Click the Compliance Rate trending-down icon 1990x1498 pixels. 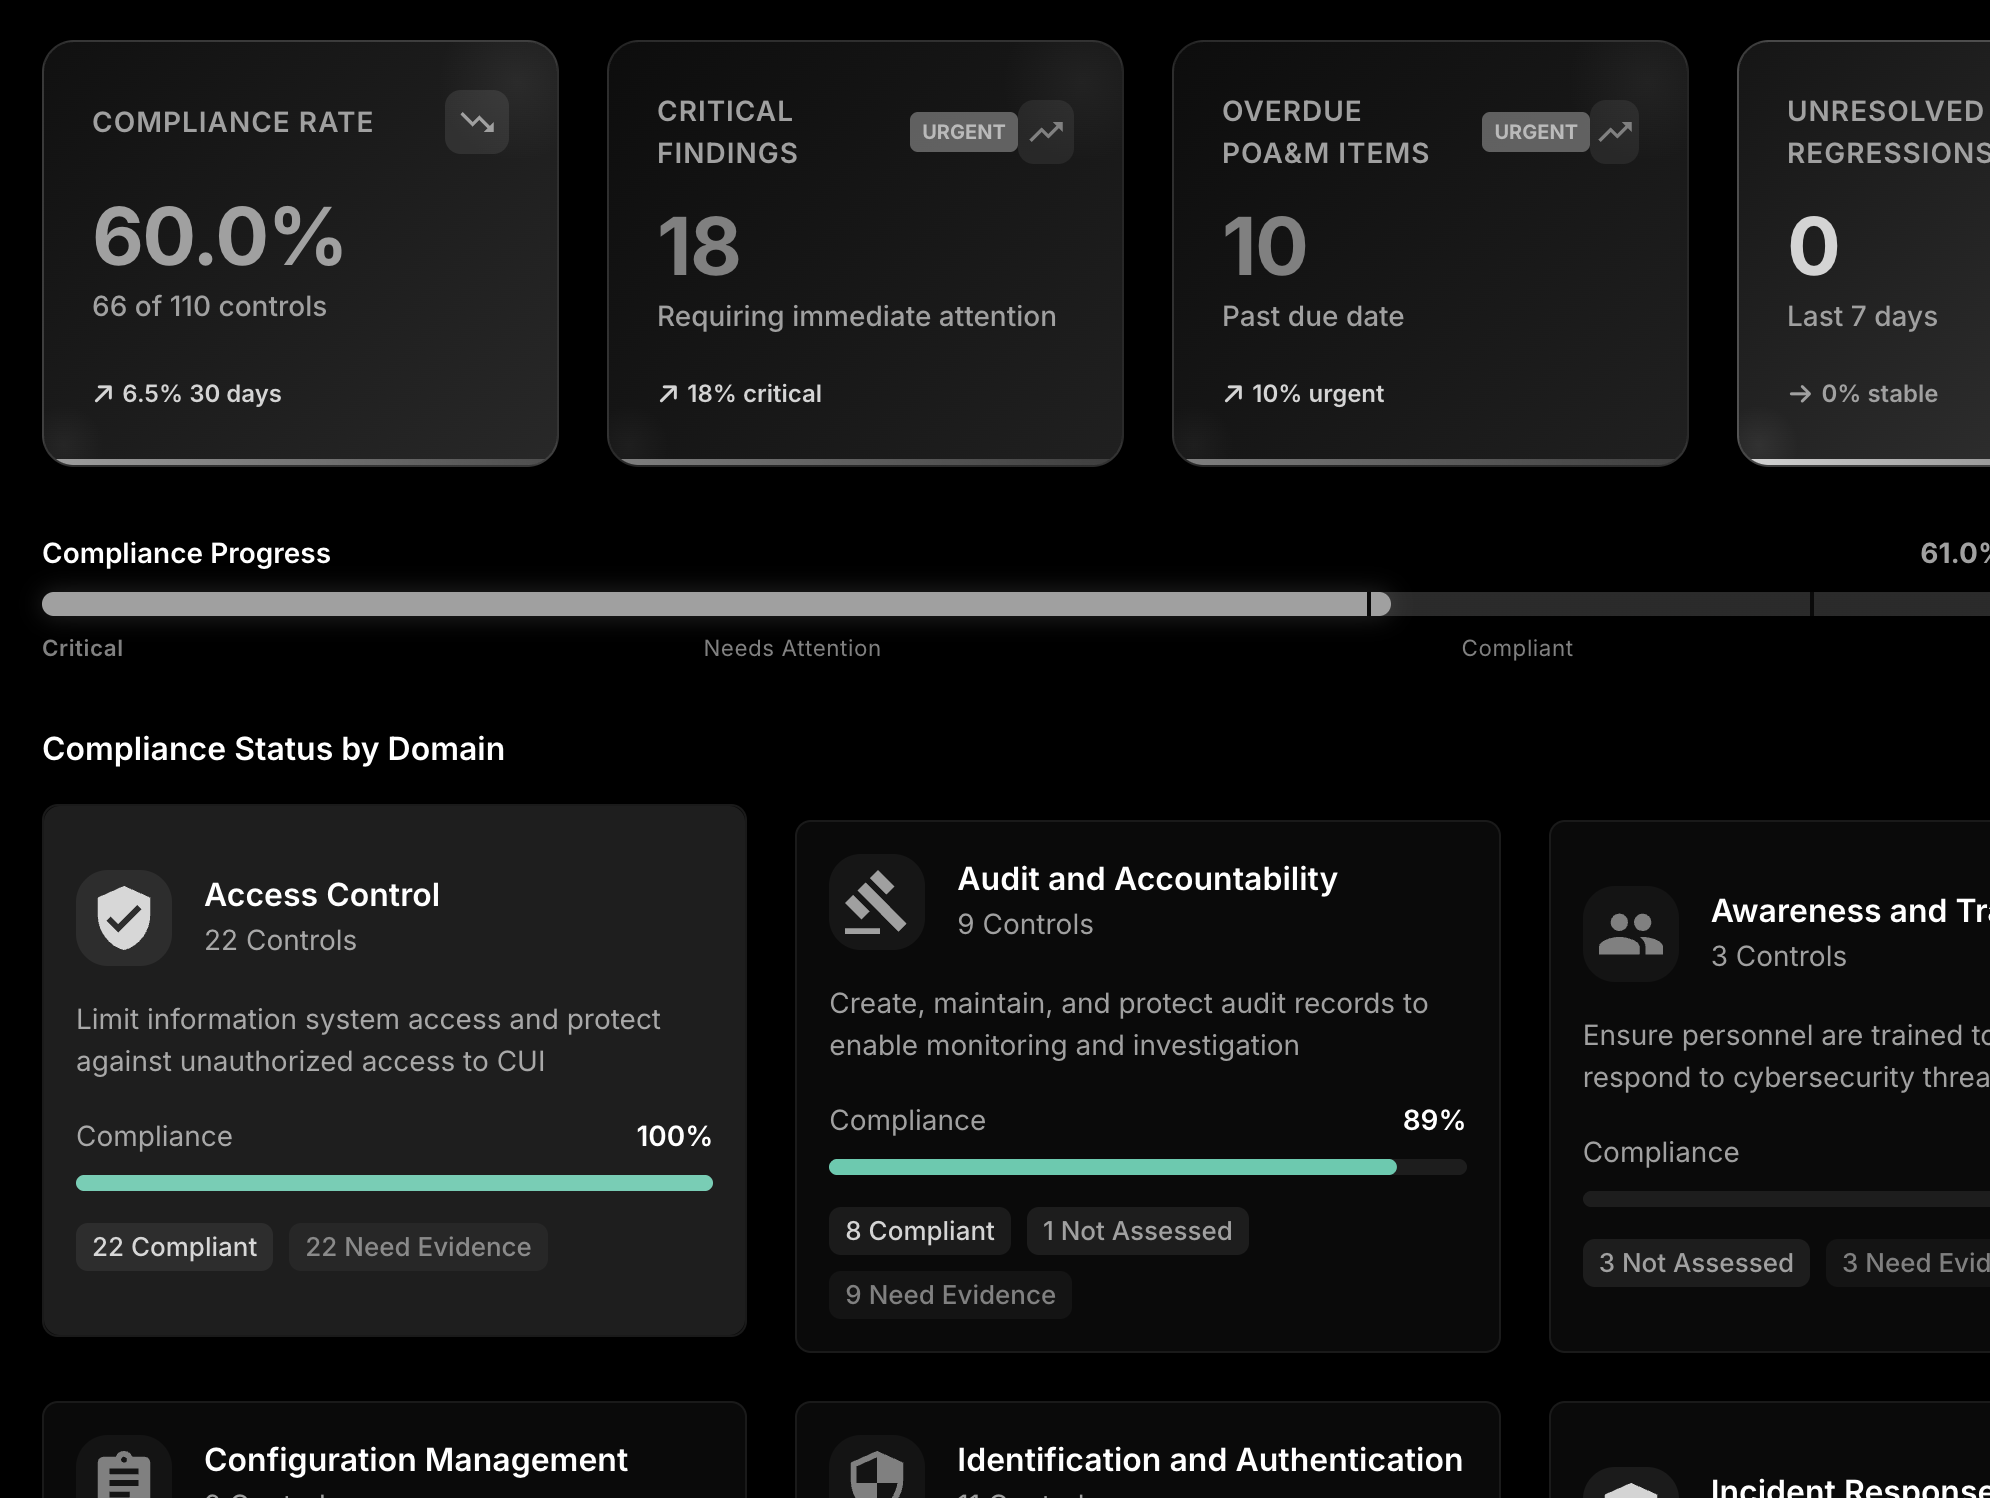click(x=477, y=122)
